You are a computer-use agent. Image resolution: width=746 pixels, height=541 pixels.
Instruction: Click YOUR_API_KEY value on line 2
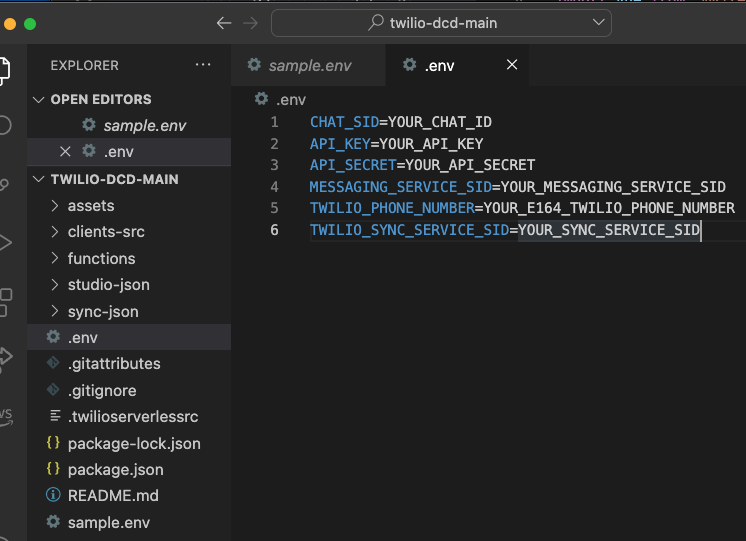[x=431, y=144]
